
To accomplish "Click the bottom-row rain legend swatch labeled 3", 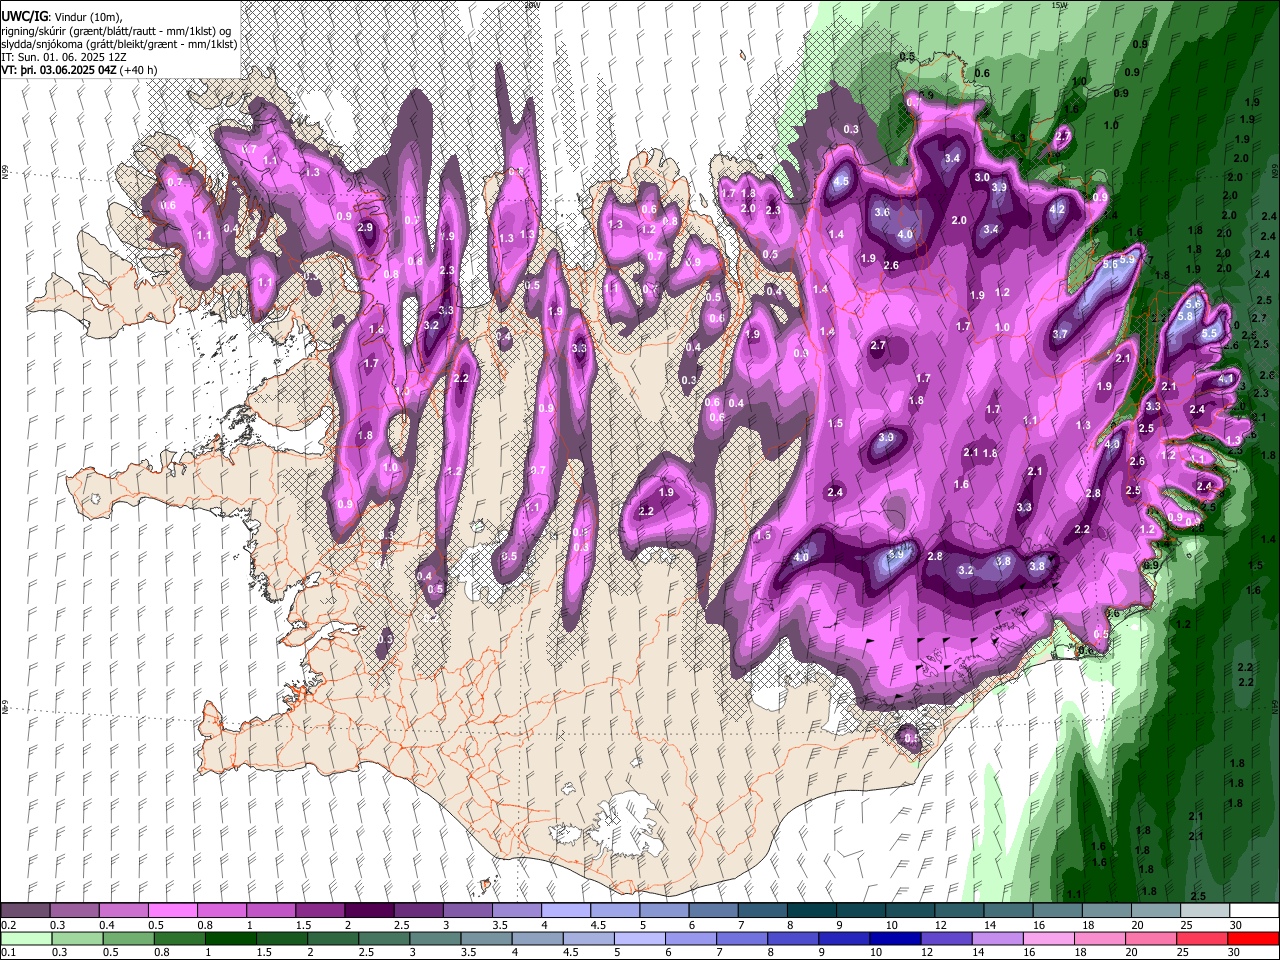I will coord(435,938).
